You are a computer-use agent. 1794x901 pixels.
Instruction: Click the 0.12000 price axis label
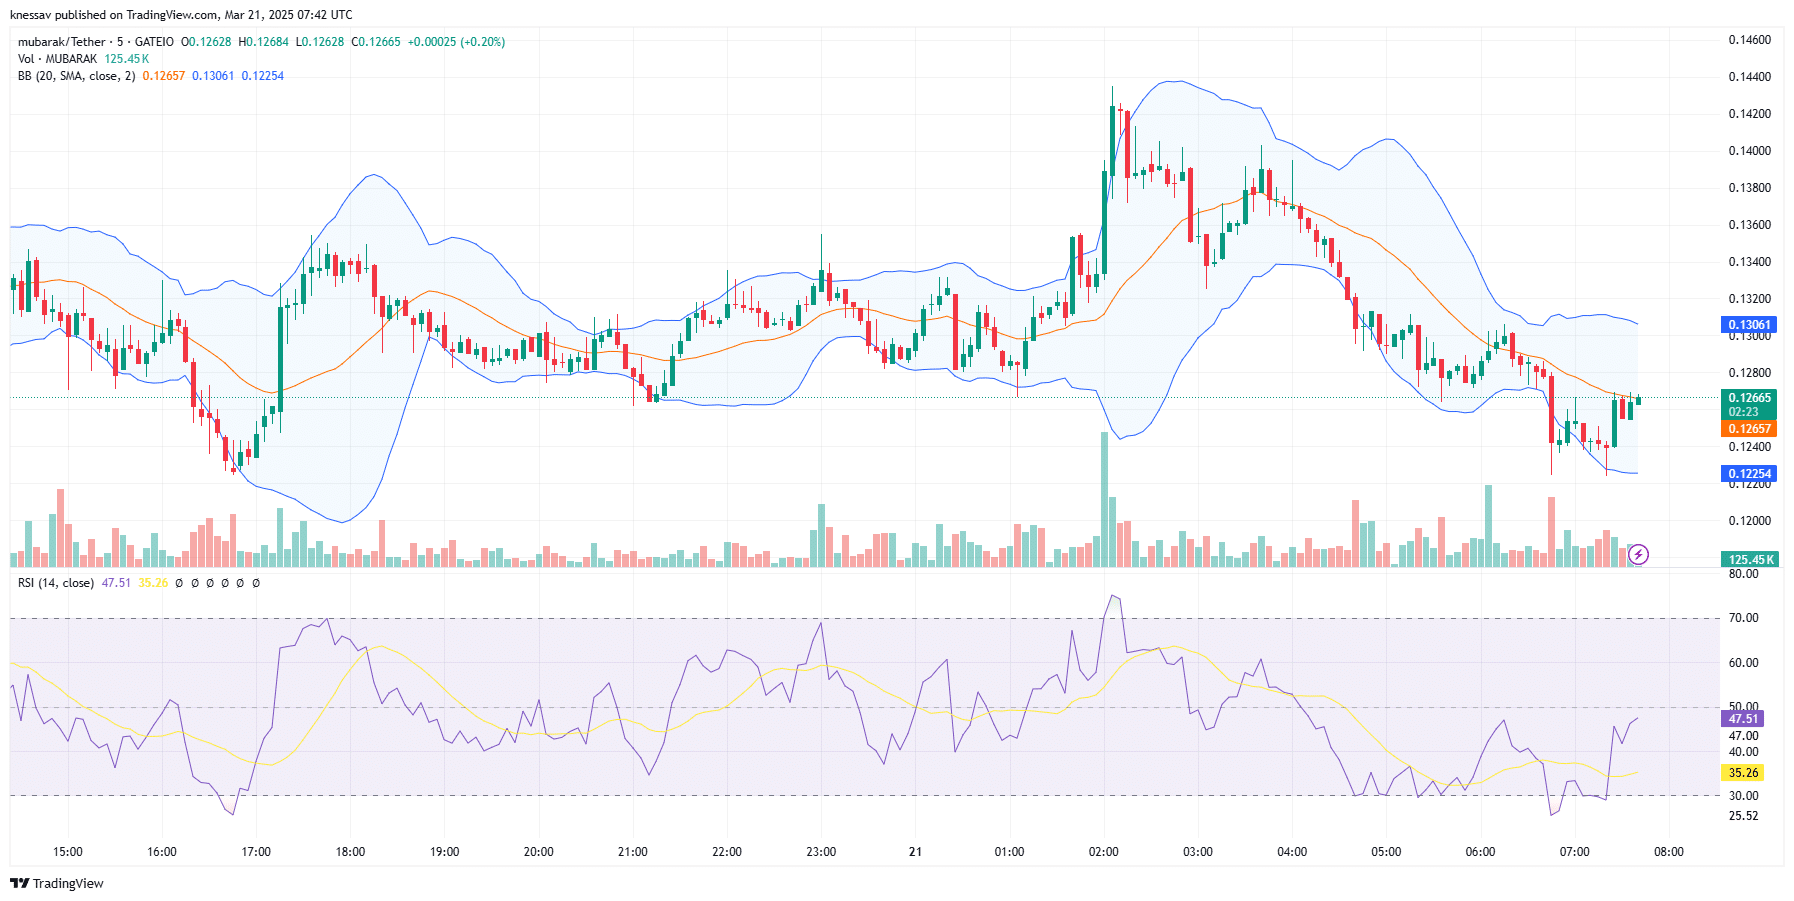pyautogui.click(x=1749, y=521)
